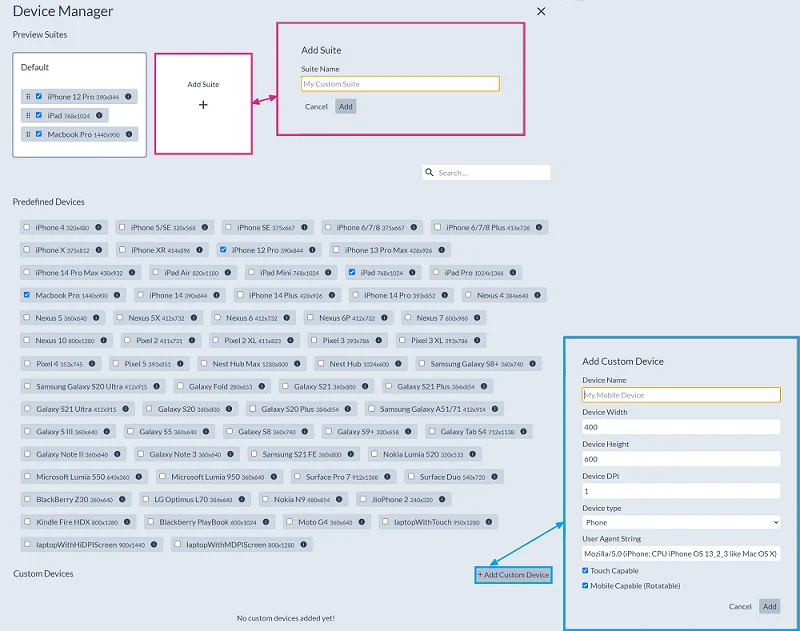Click plus icon in Add Suite card
Image resolution: width=800 pixels, height=631 pixels.
(x=203, y=105)
